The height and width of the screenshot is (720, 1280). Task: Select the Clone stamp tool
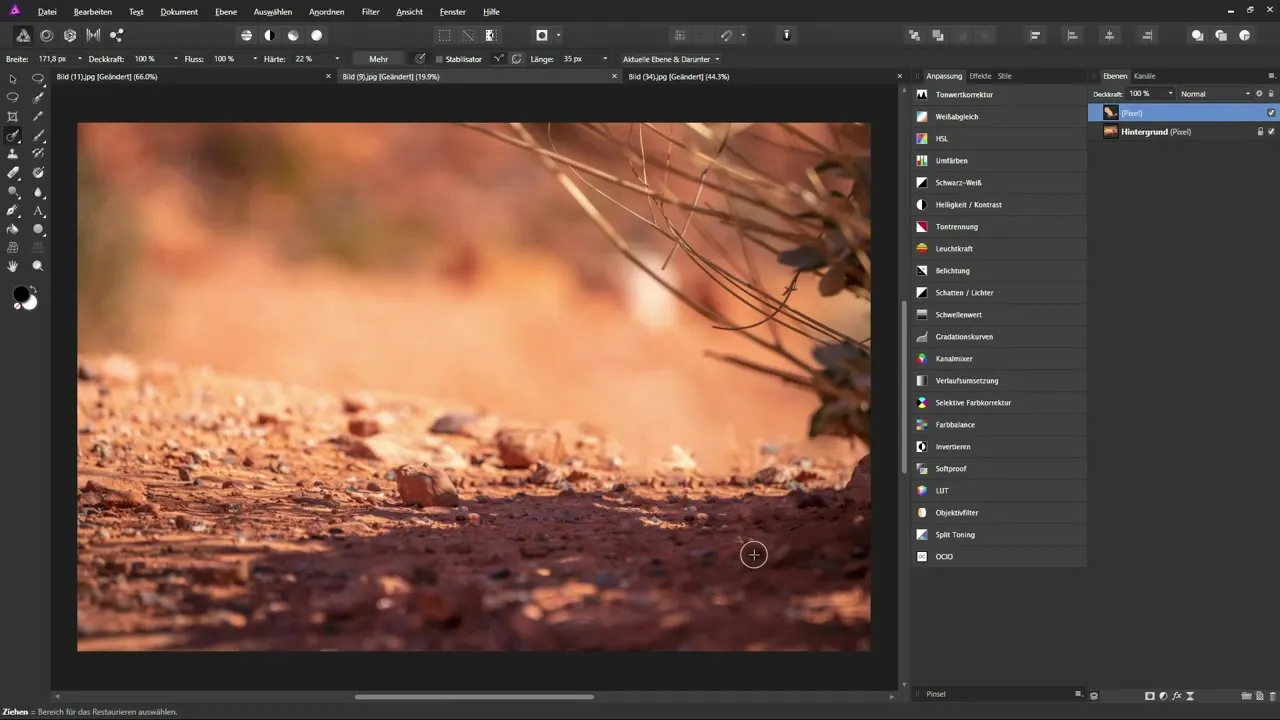[13, 154]
